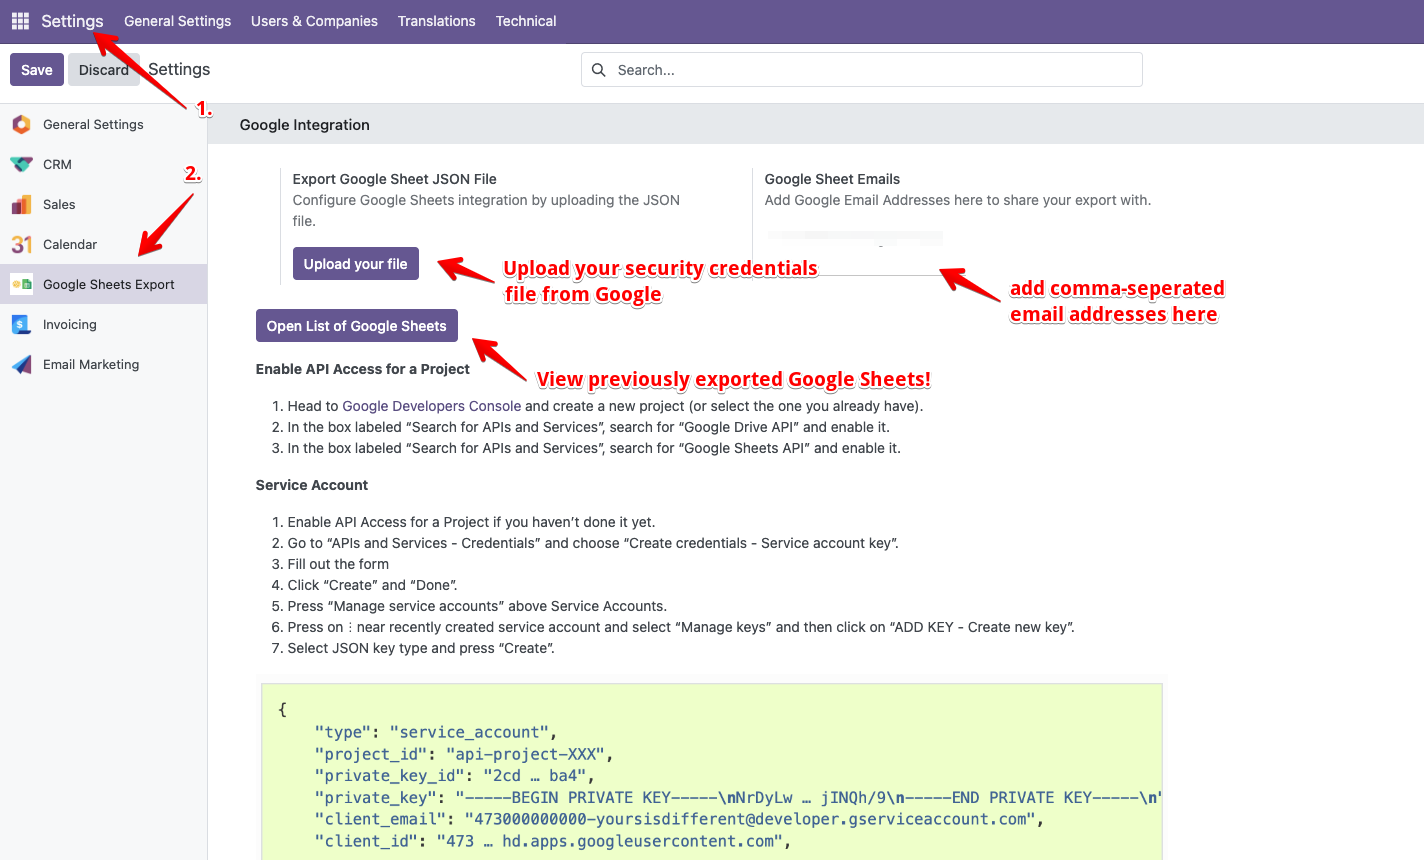
Task: Open Translations menu
Action: point(436,21)
